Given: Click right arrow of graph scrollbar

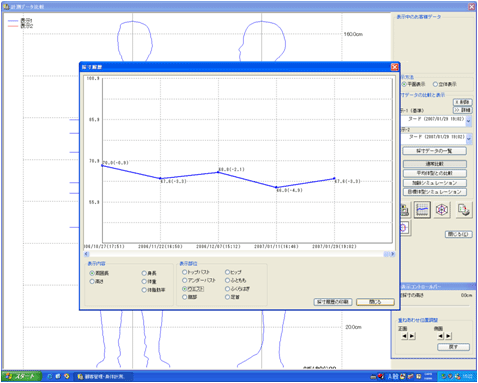Looking at the screenshot, I should 392,254.
